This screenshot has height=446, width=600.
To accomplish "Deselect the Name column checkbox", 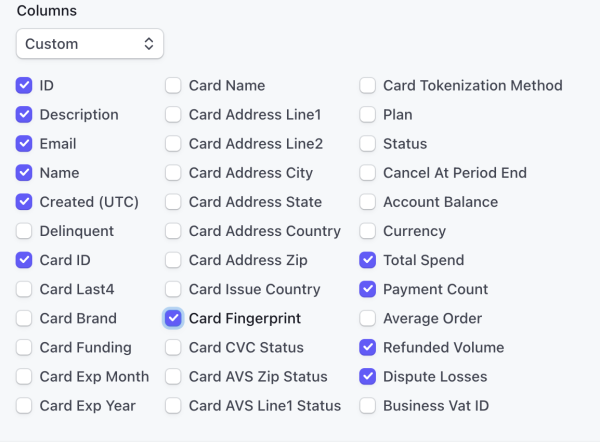I will coord(24,173).
